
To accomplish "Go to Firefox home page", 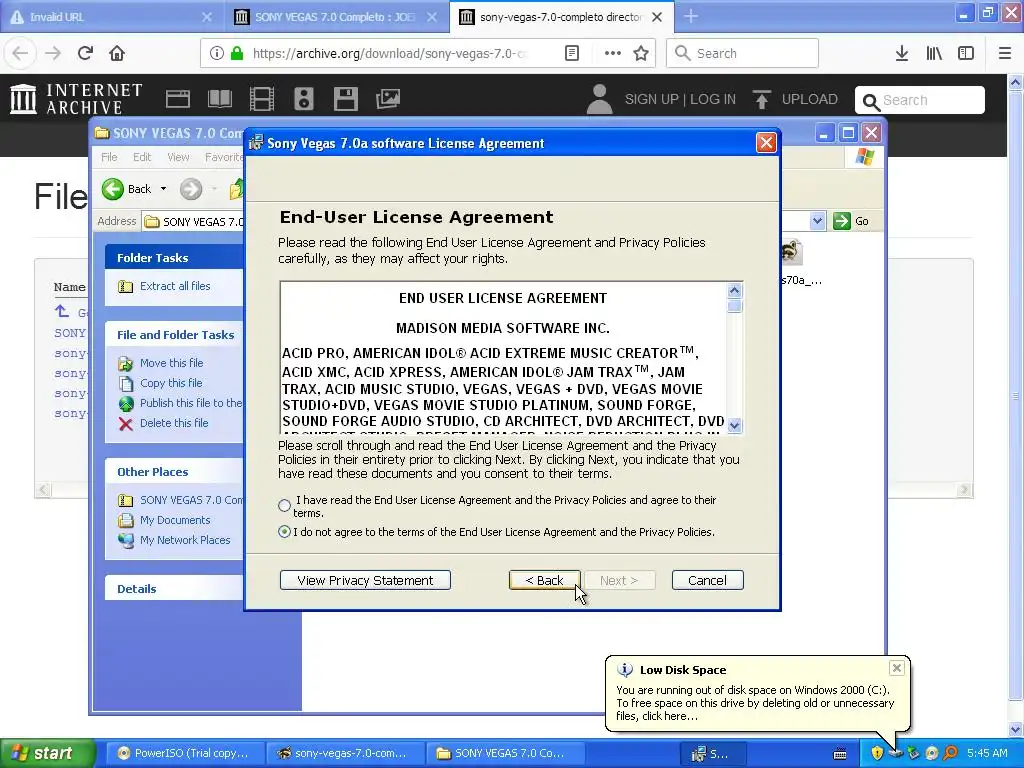I will coord(117,53).
